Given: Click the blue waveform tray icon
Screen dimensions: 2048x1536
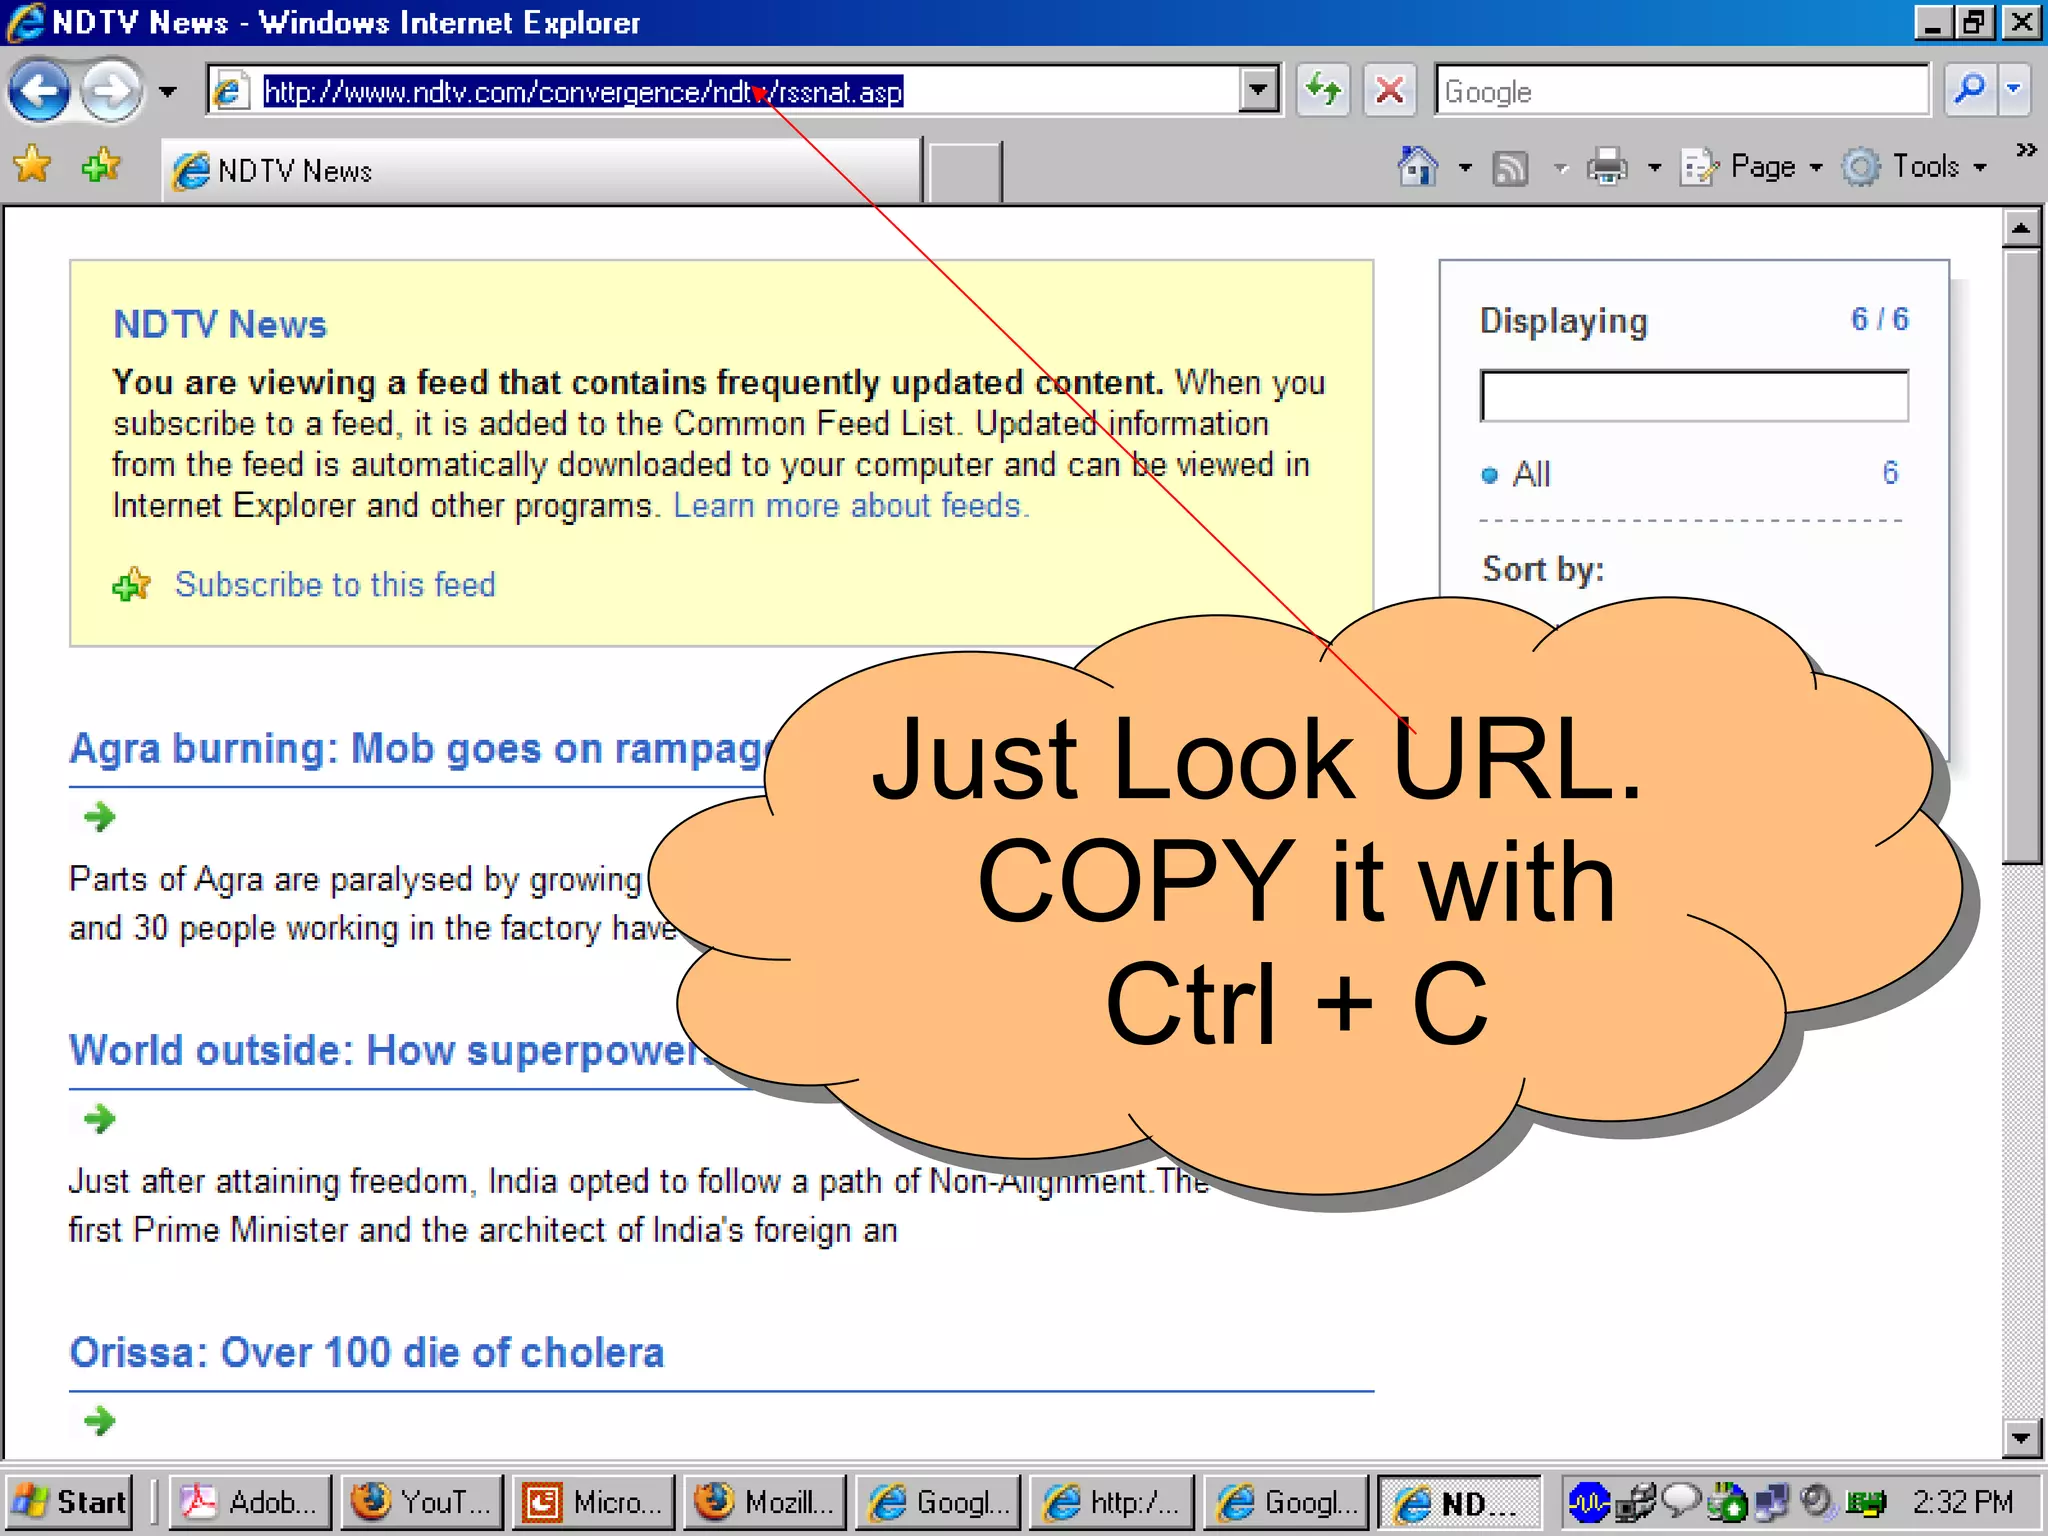Looking at the screenshot, I should click(1589, 1502).
